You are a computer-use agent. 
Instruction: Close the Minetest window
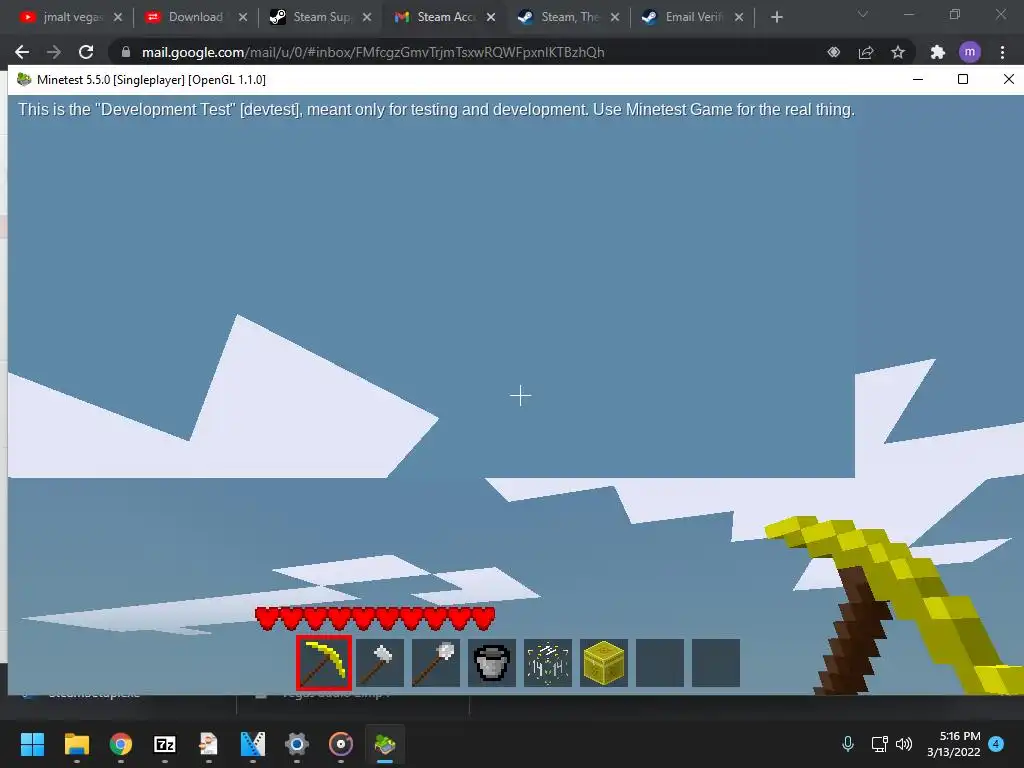[1008, 79]
